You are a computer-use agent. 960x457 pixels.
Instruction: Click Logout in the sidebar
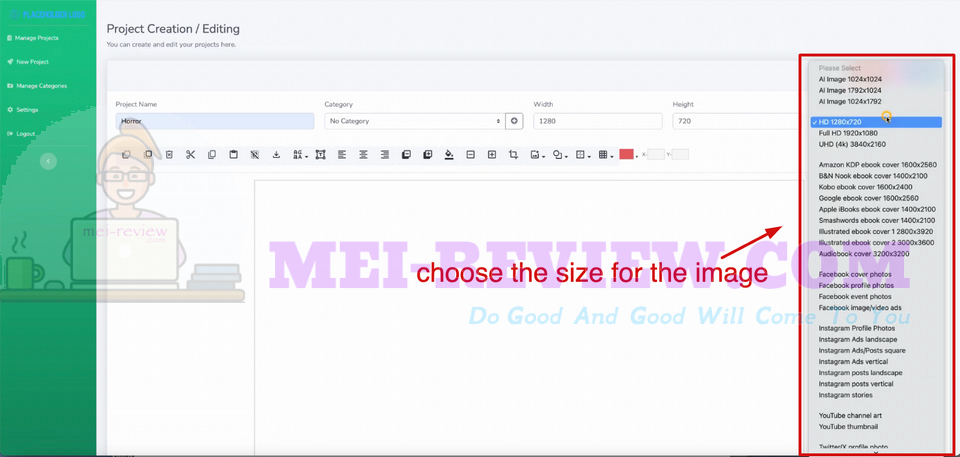[24, 134]
